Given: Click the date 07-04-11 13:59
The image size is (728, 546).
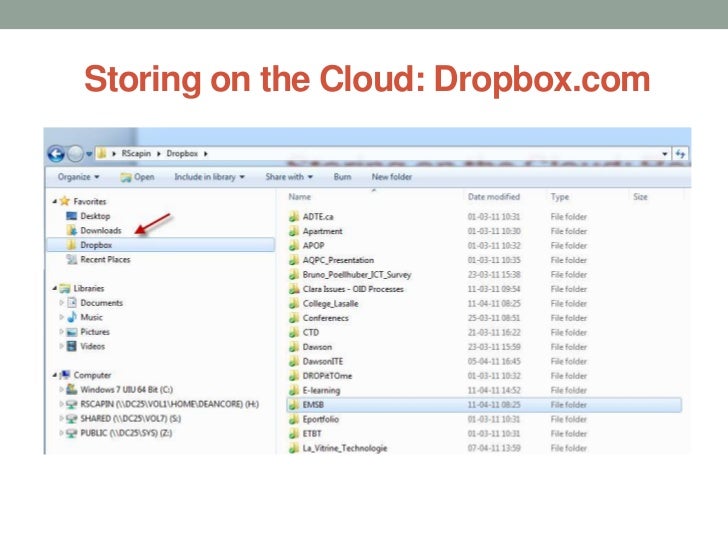Looking at the screenshot, I should tap(494, 448).
